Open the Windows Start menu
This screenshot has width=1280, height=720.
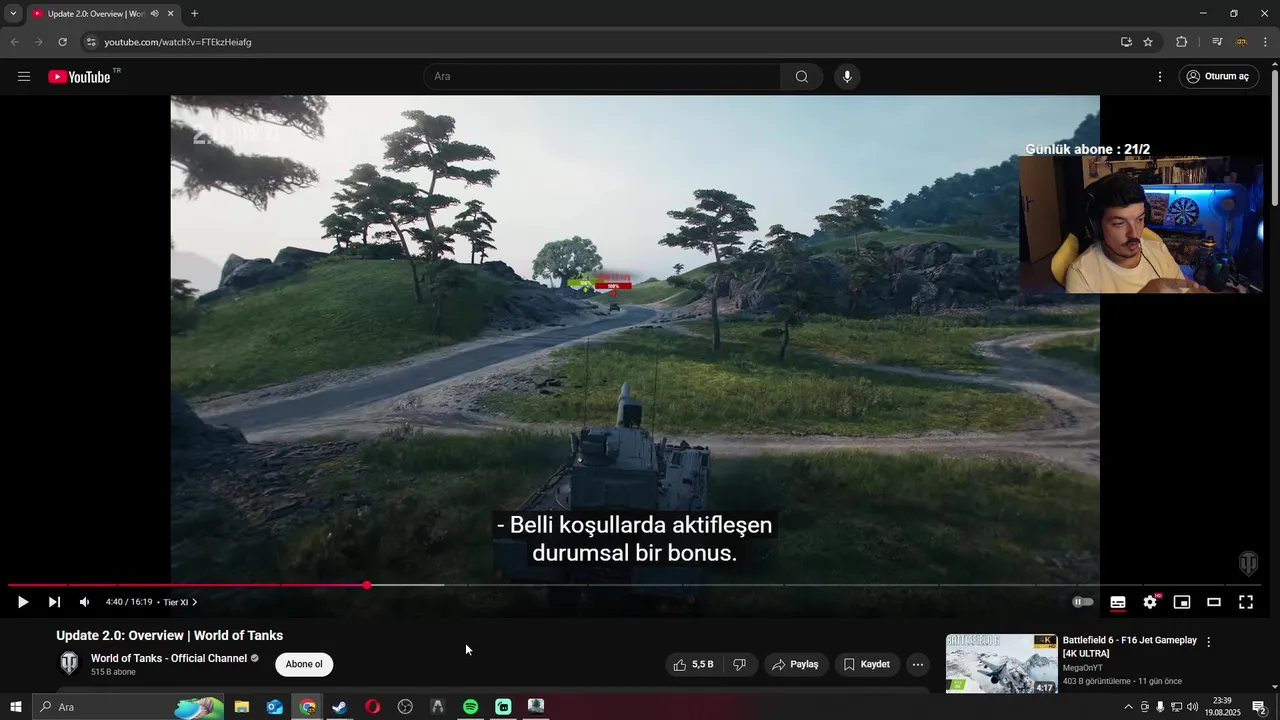pyautogui.click(x=15, y=707)
